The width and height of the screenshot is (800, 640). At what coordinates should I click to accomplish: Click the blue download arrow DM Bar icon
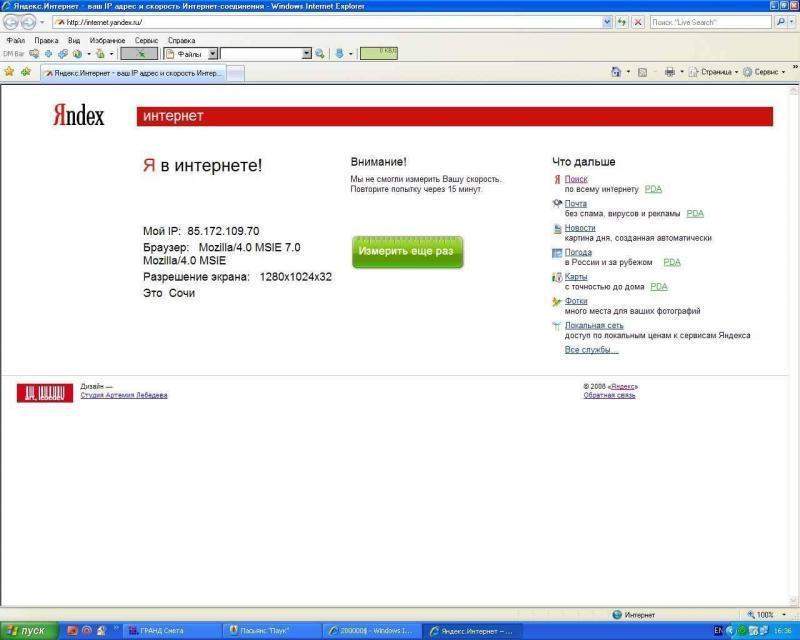click(339, 54)
